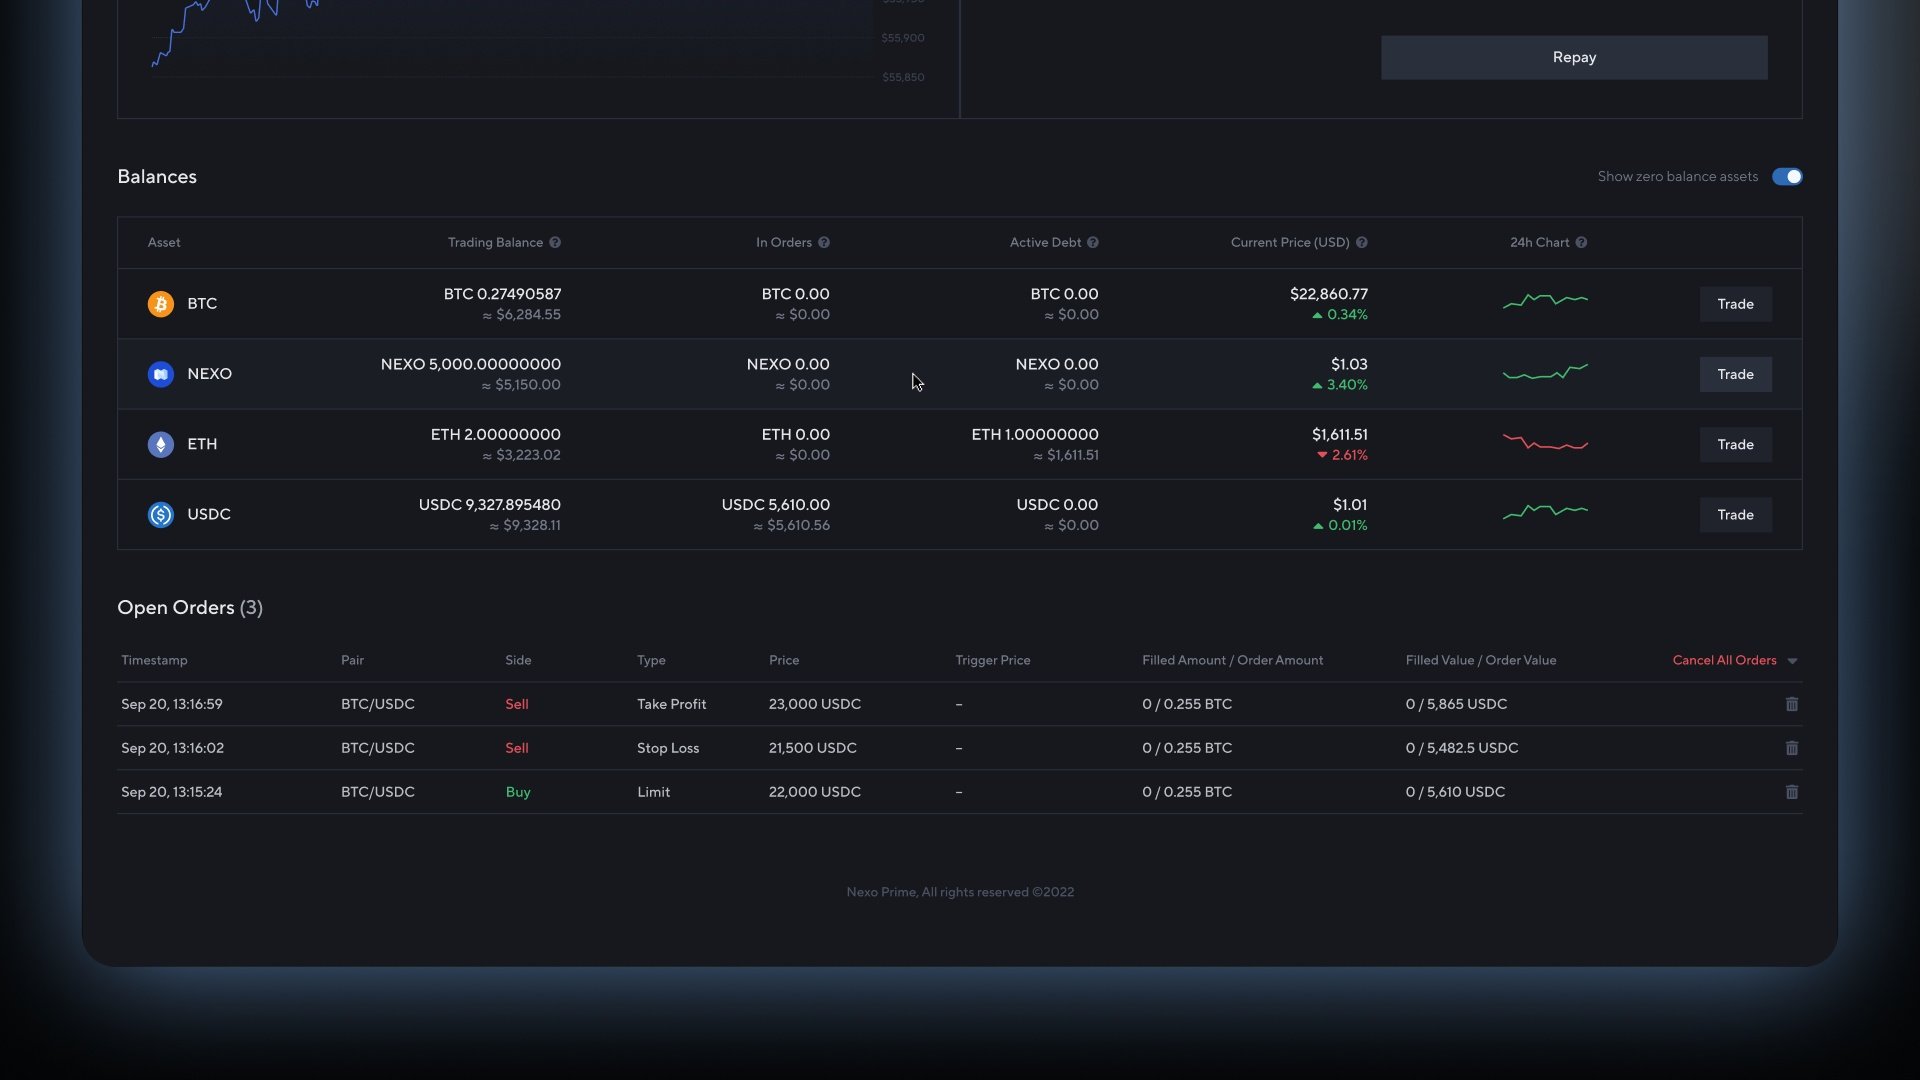Image resolution: width=1920 pixels, height=1080 pixels.
Task: Open Trading Balance help tooltip icon
Action: pos(555,243)
